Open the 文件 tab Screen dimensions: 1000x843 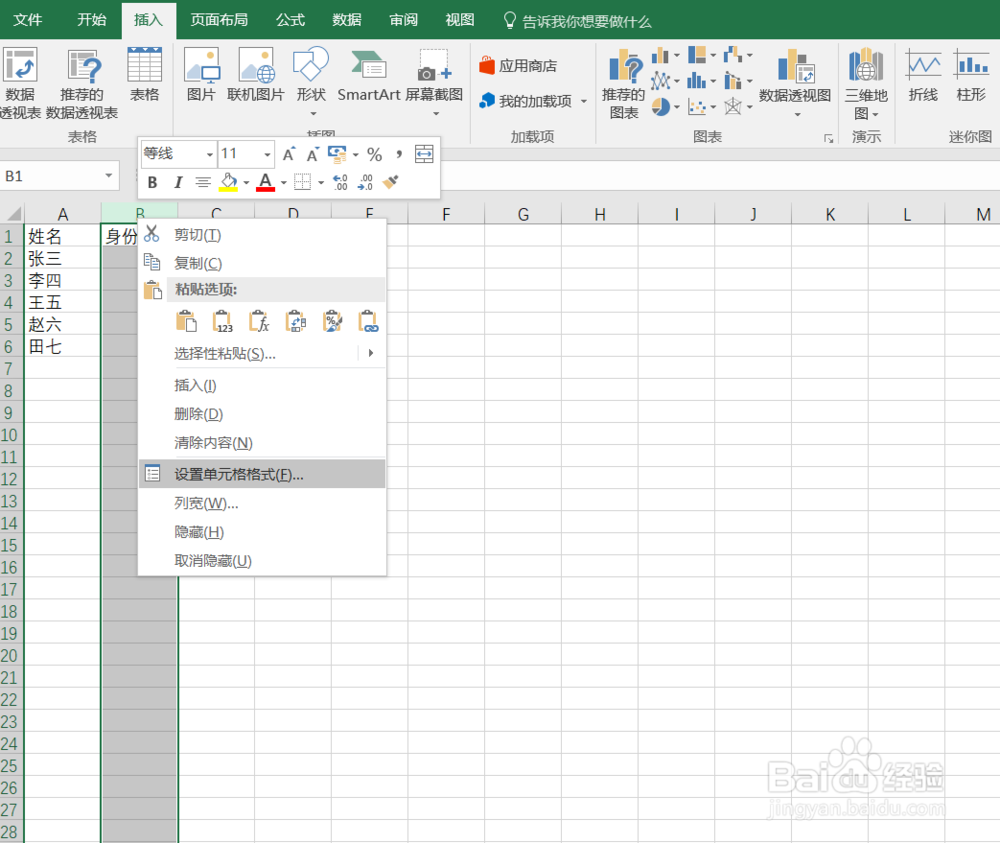point(27,20)
